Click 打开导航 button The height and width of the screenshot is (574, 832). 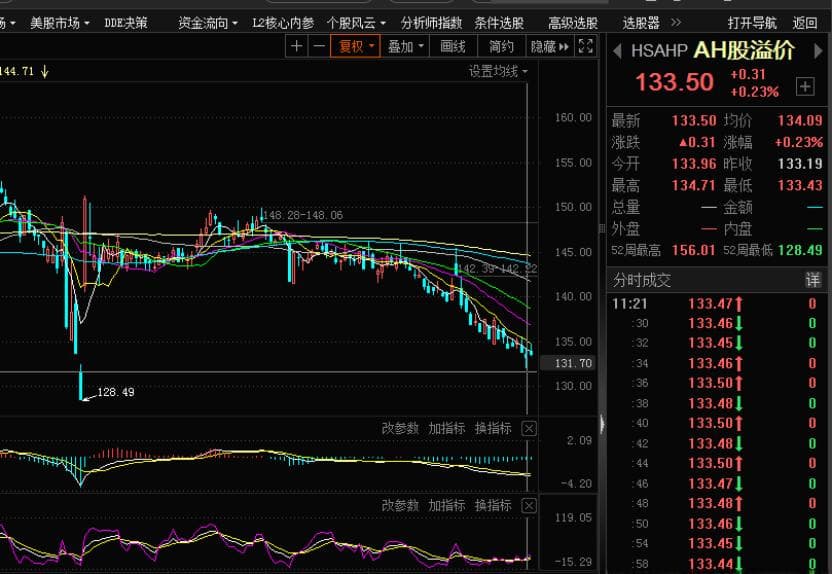tap(752, 23)
